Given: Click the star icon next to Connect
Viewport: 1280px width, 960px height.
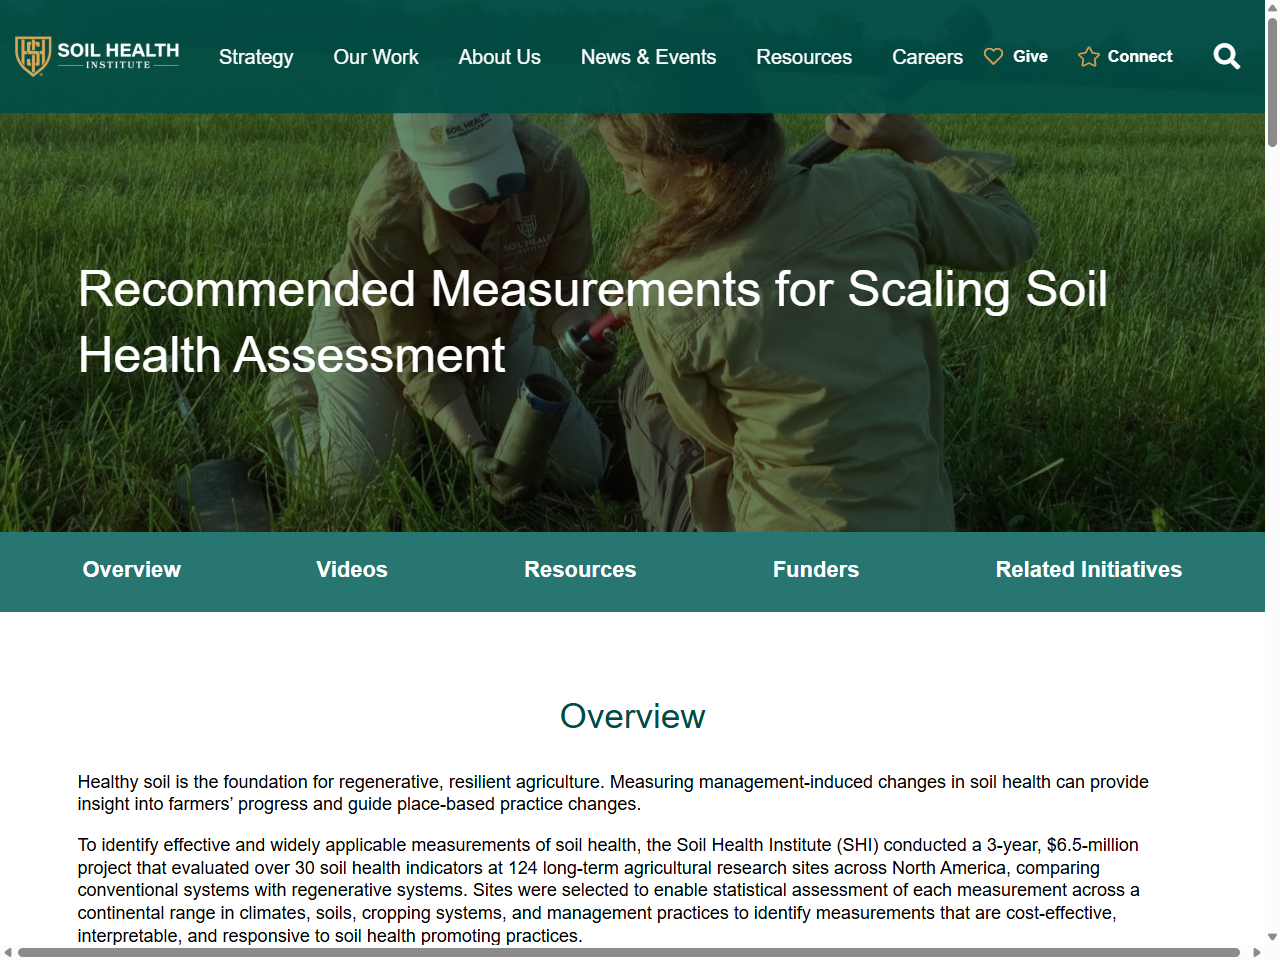Looking at the screenshot, I should click(x=1087, y=57).
